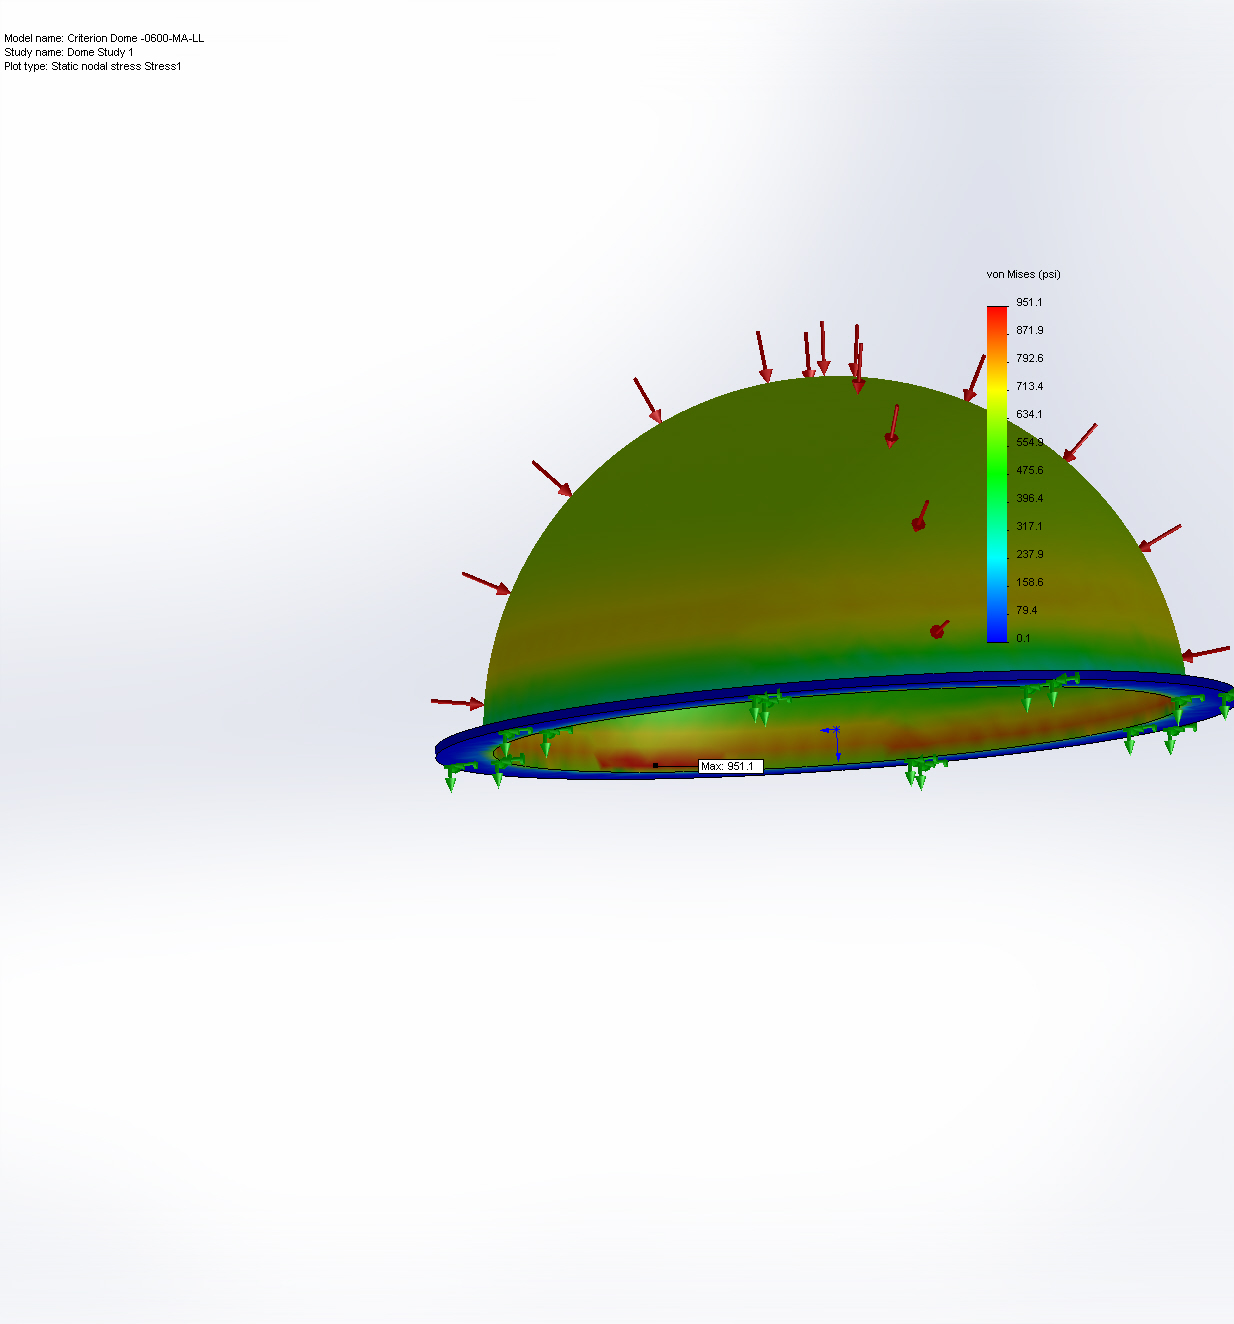Click the red pressure arrow at the dome apex

823,348
